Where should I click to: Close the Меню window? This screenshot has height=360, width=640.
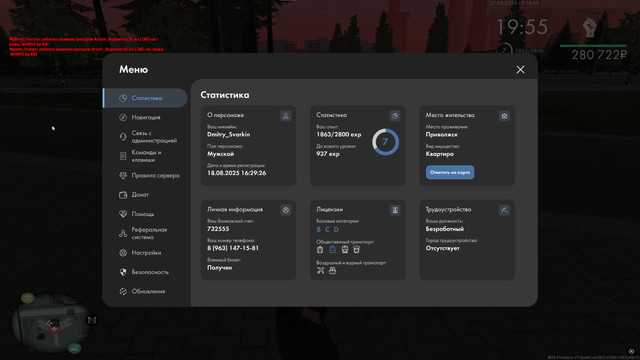pyautogui.click(x=520, y=70)
